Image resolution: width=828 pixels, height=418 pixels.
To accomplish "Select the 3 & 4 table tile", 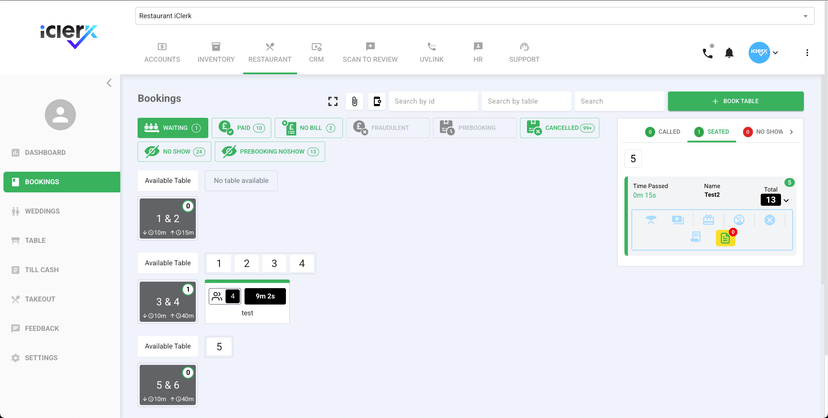I will 167,302.
